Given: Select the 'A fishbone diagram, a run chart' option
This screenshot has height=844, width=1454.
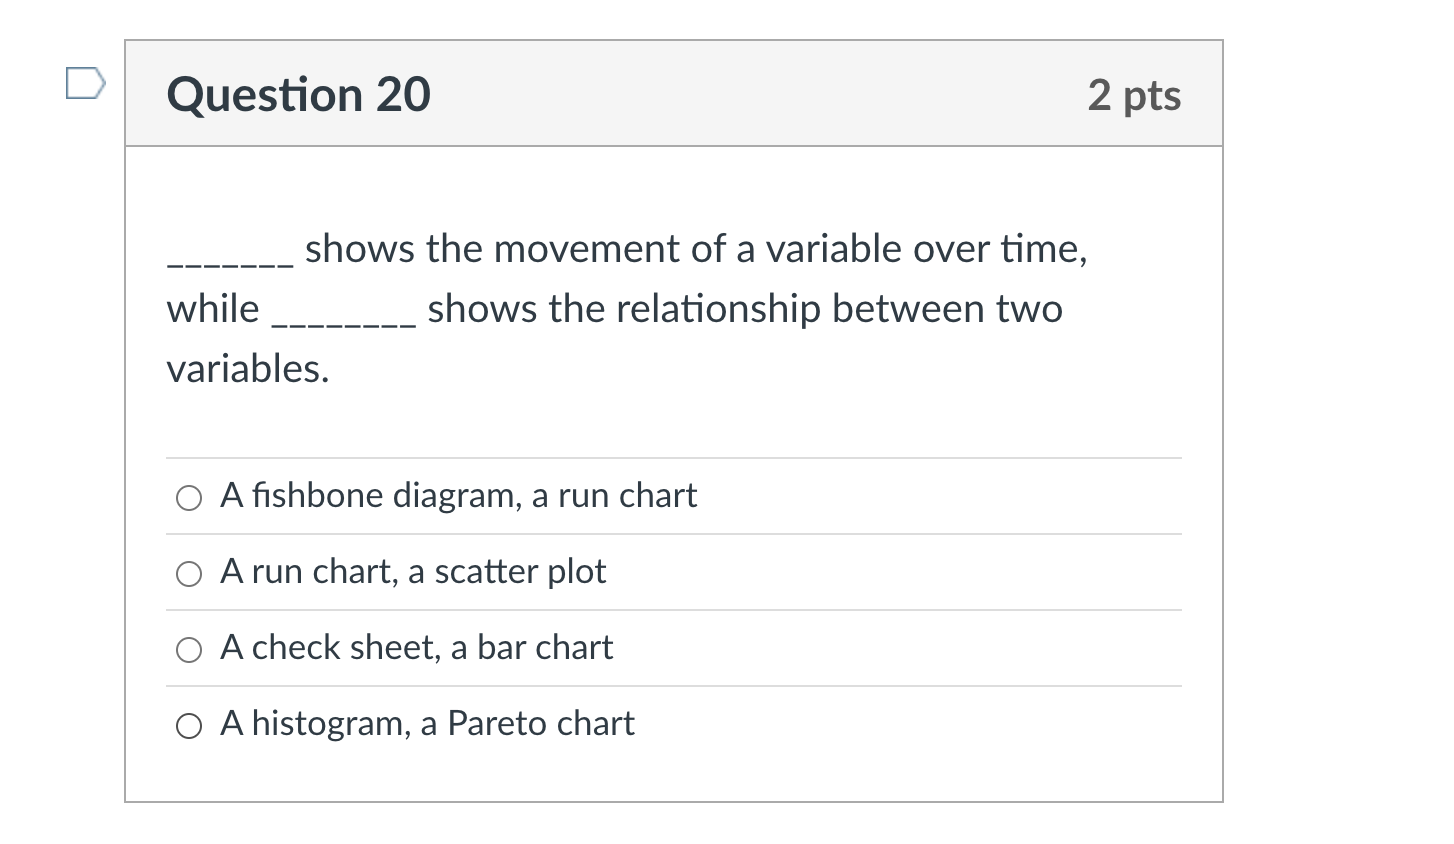Looking at the screenshot, I should pyautogui.click(x=189, y=497).
